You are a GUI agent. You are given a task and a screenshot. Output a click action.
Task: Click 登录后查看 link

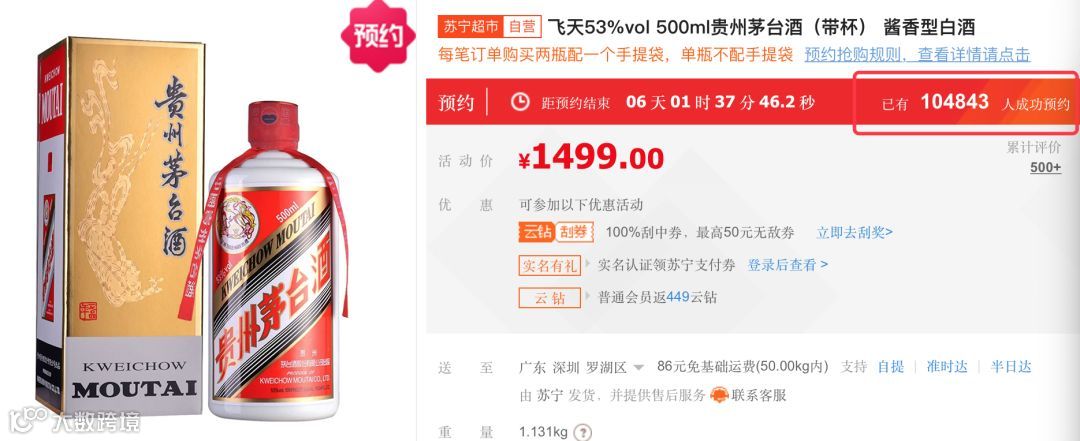pos(788,265)
